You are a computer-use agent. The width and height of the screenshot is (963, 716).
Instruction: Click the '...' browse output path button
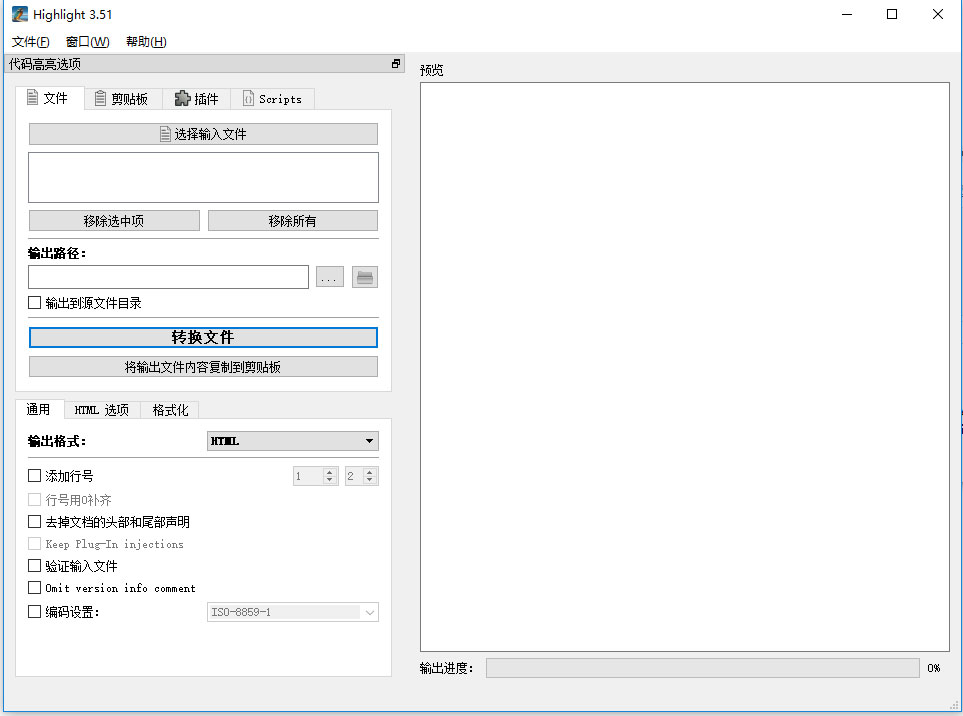tap(330, 277)
